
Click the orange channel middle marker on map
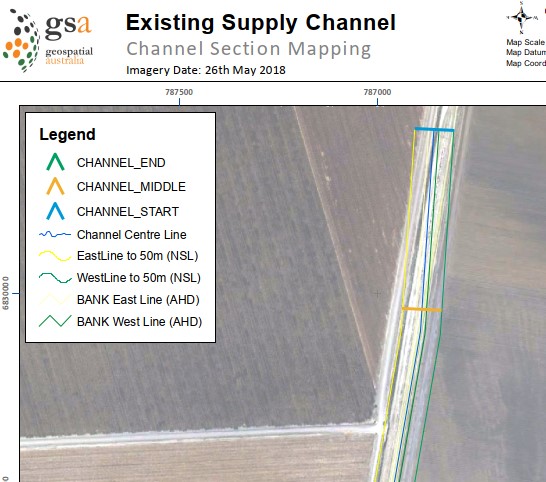click(x=422, y=309)
